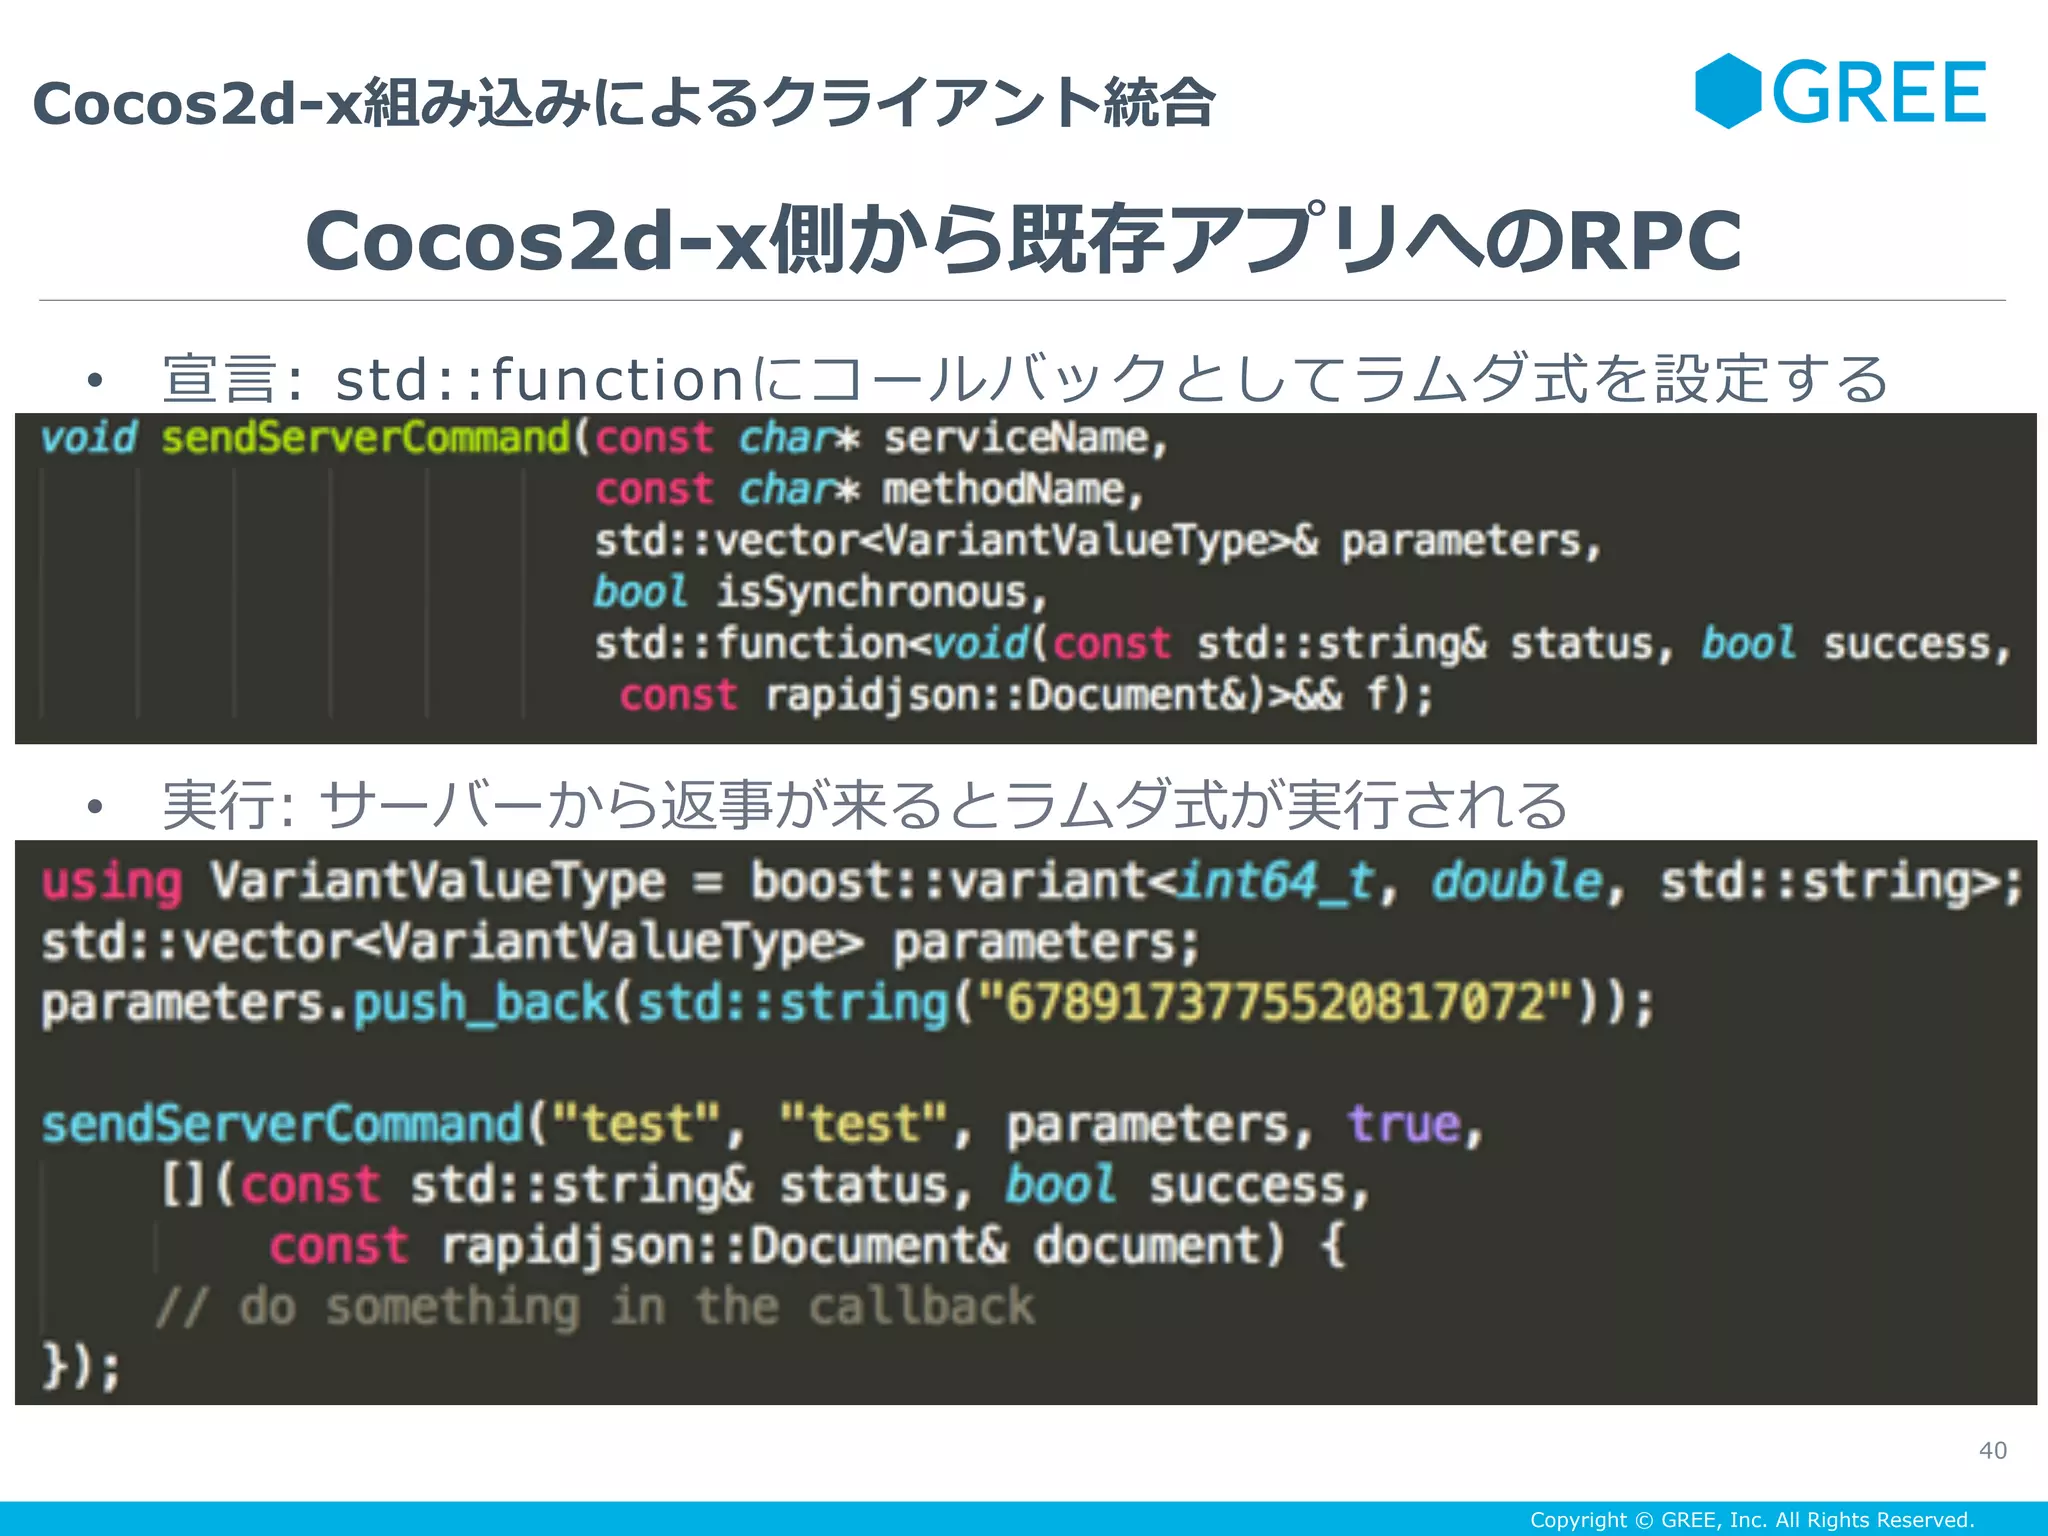This screenshot has height=1536, width=2048.
Task: Click 'std::vector<VariantValueType>& parameters,' in first code block
Action: pyautogui.click(x=1098, y=542)
